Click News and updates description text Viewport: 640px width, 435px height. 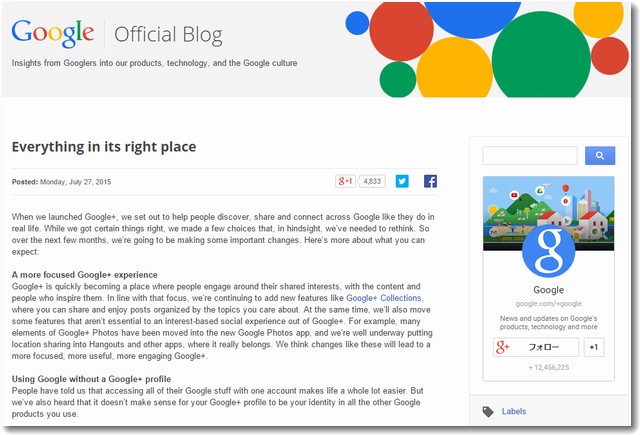549,322
